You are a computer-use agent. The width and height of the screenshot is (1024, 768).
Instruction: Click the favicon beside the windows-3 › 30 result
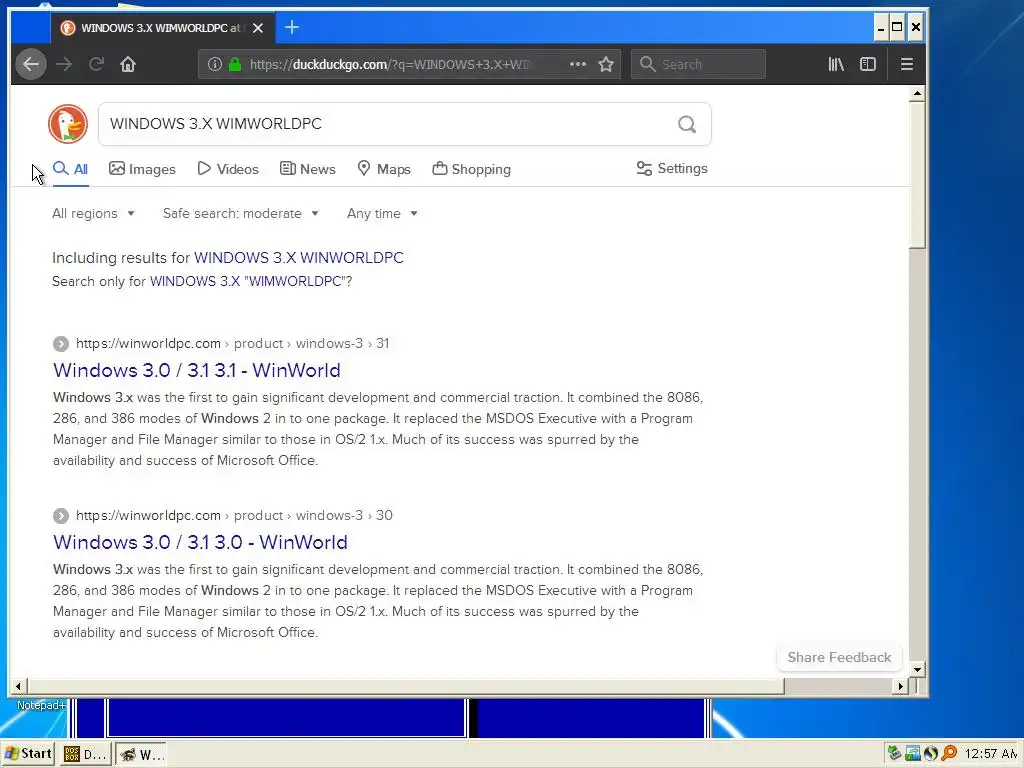point(61,516)
